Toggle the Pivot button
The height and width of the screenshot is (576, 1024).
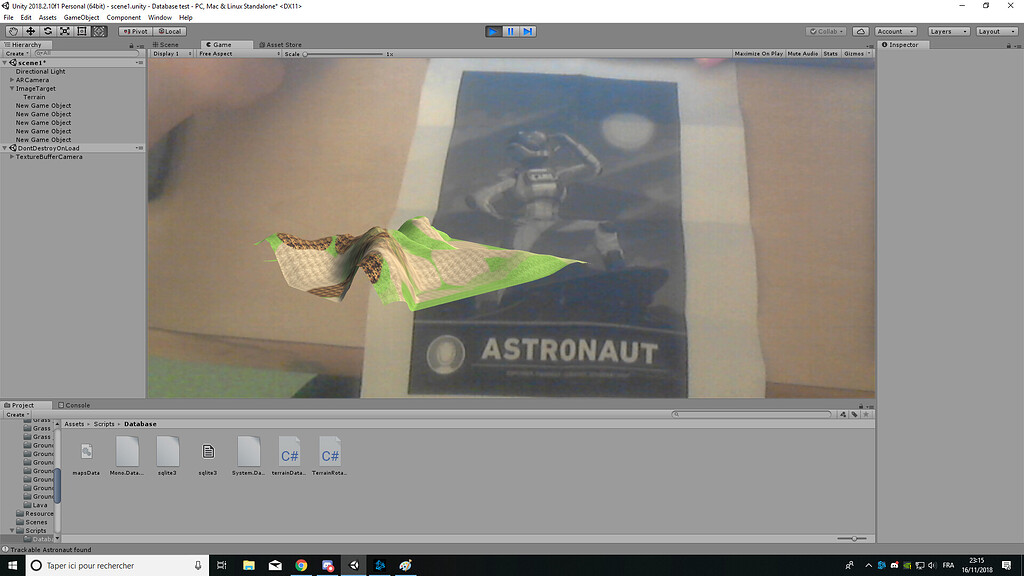click(135, 31)
